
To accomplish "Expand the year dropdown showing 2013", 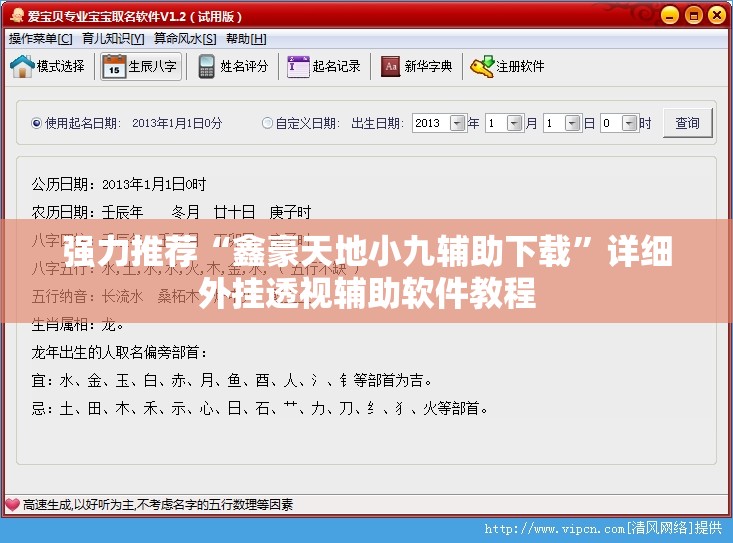I will click(457, 123).
